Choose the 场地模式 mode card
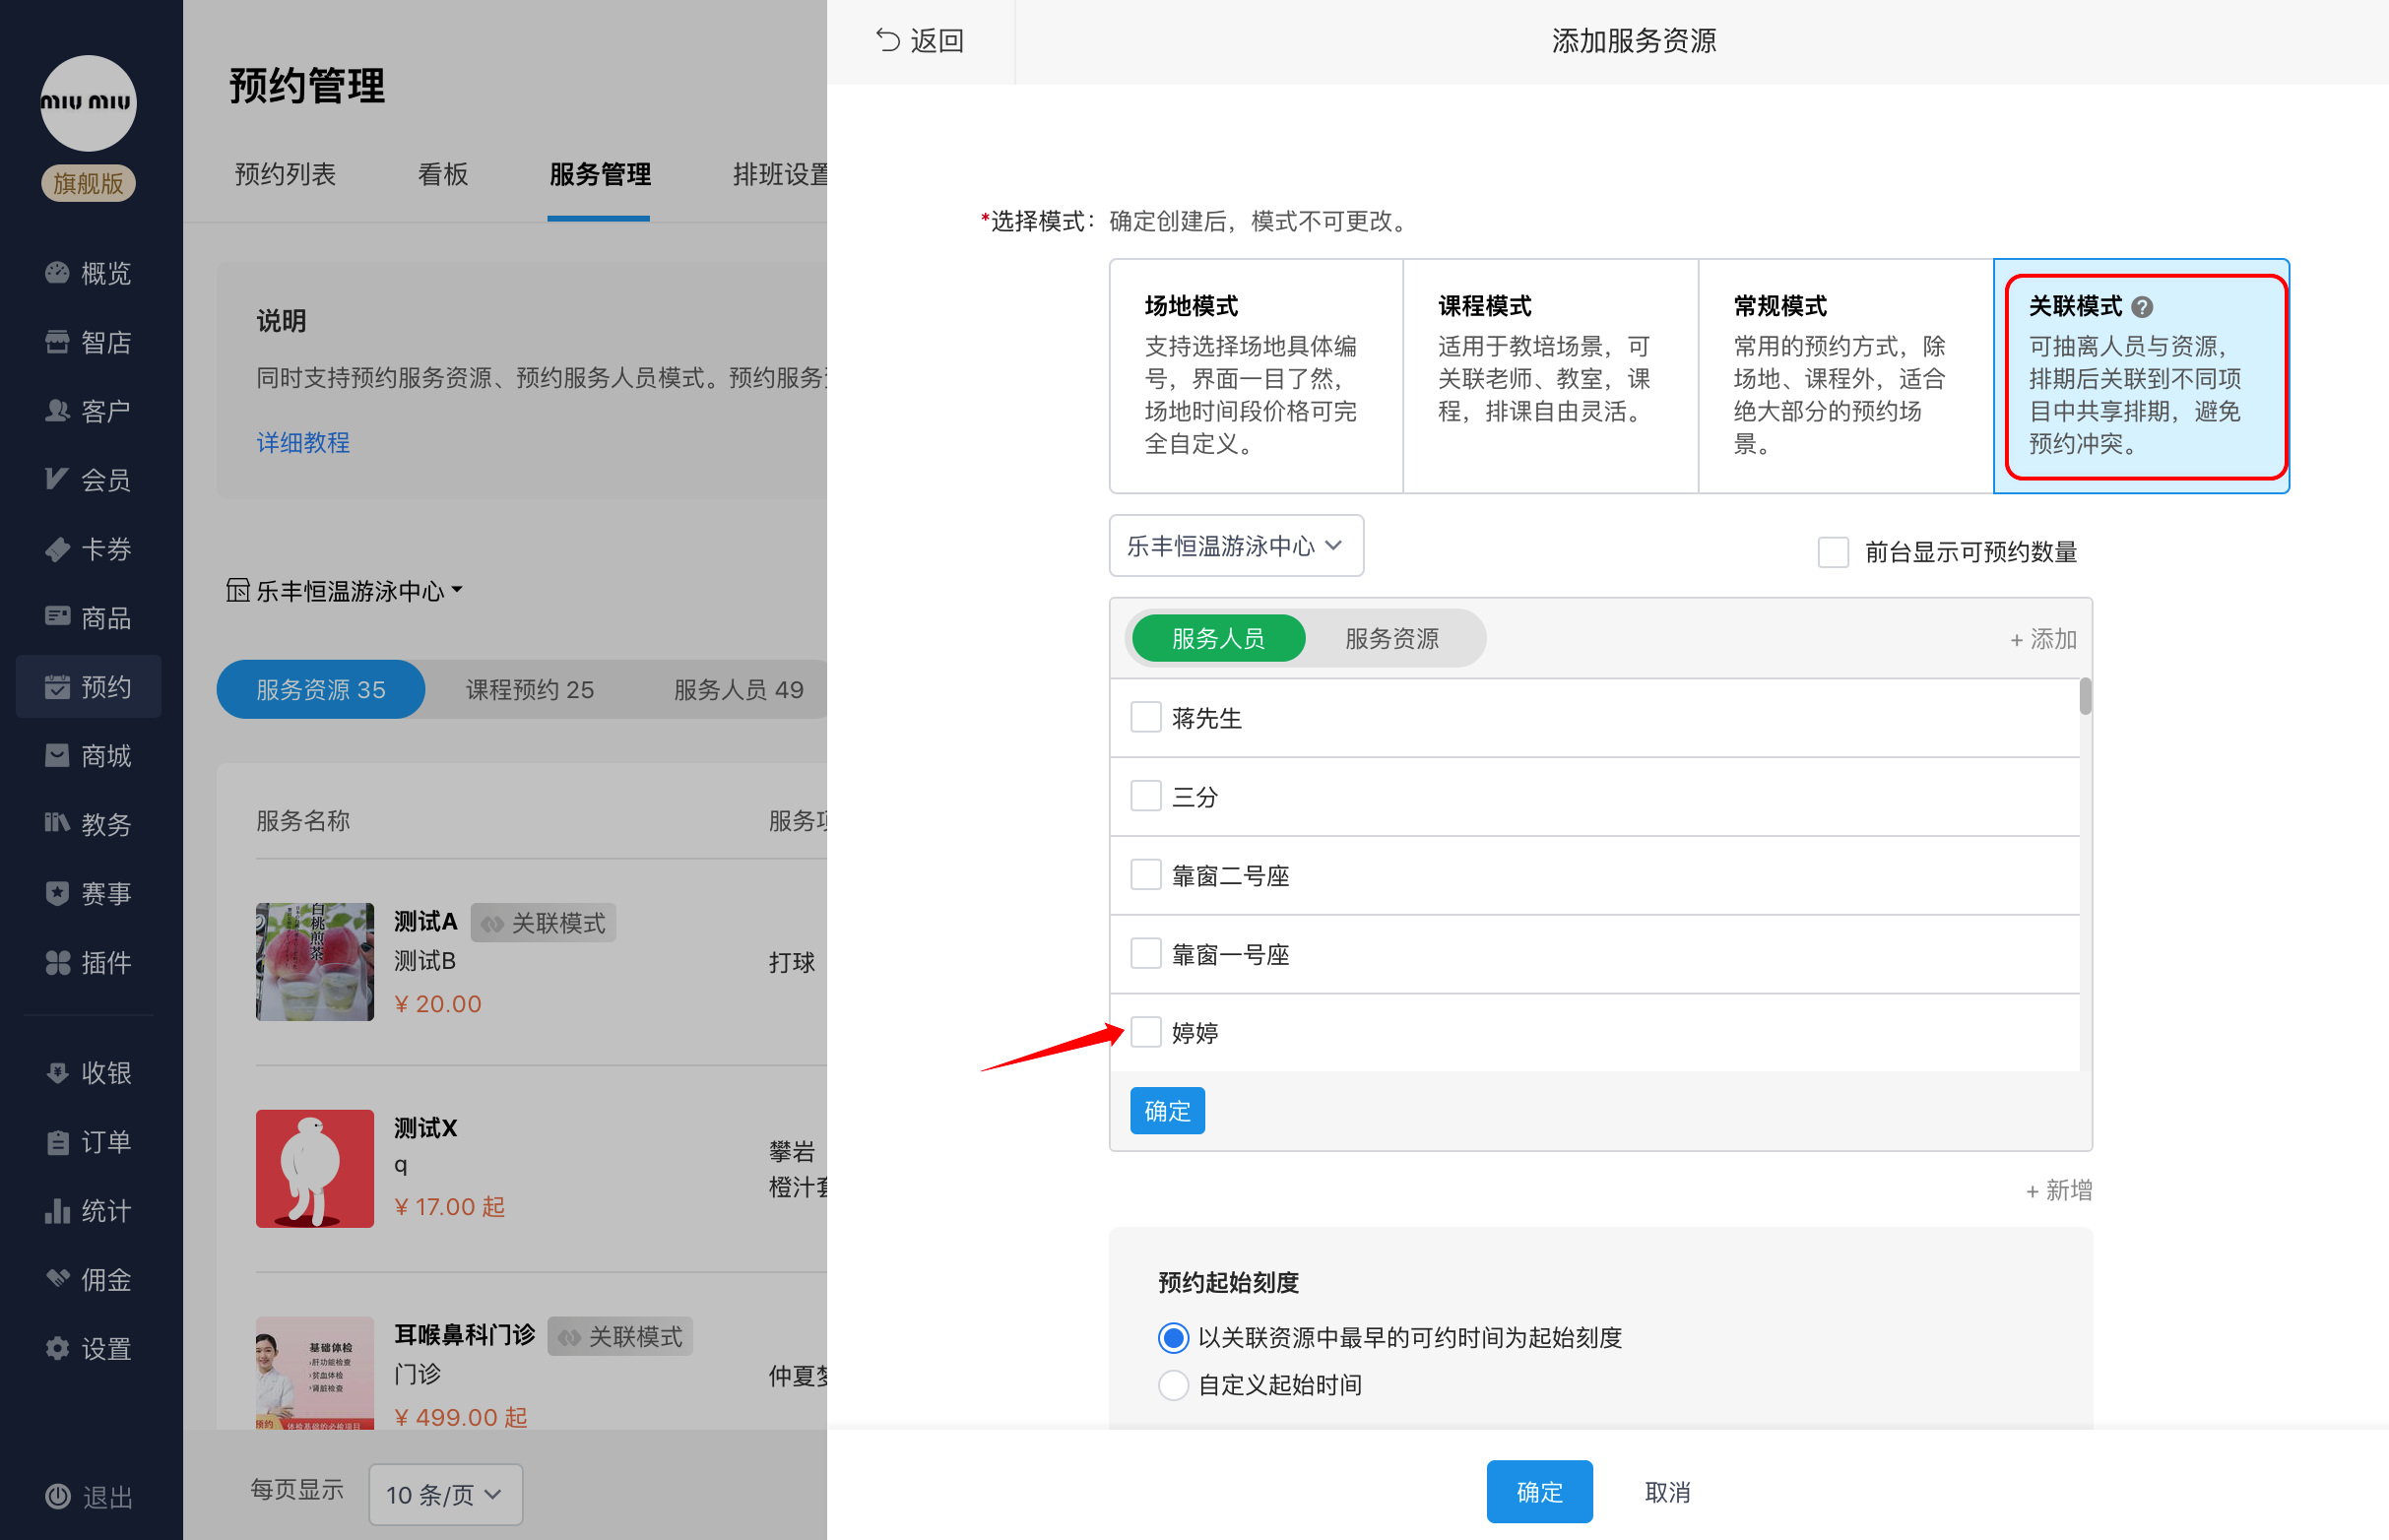Screen dimensions: 2389x1540 tap(1255, 375)
